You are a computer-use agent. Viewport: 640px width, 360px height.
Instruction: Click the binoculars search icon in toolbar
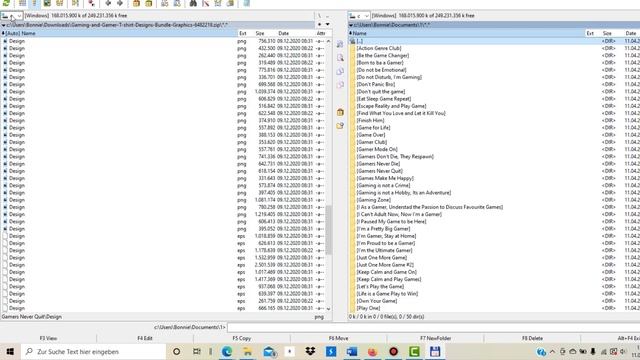pyautogui.click(x=193, y=3)
